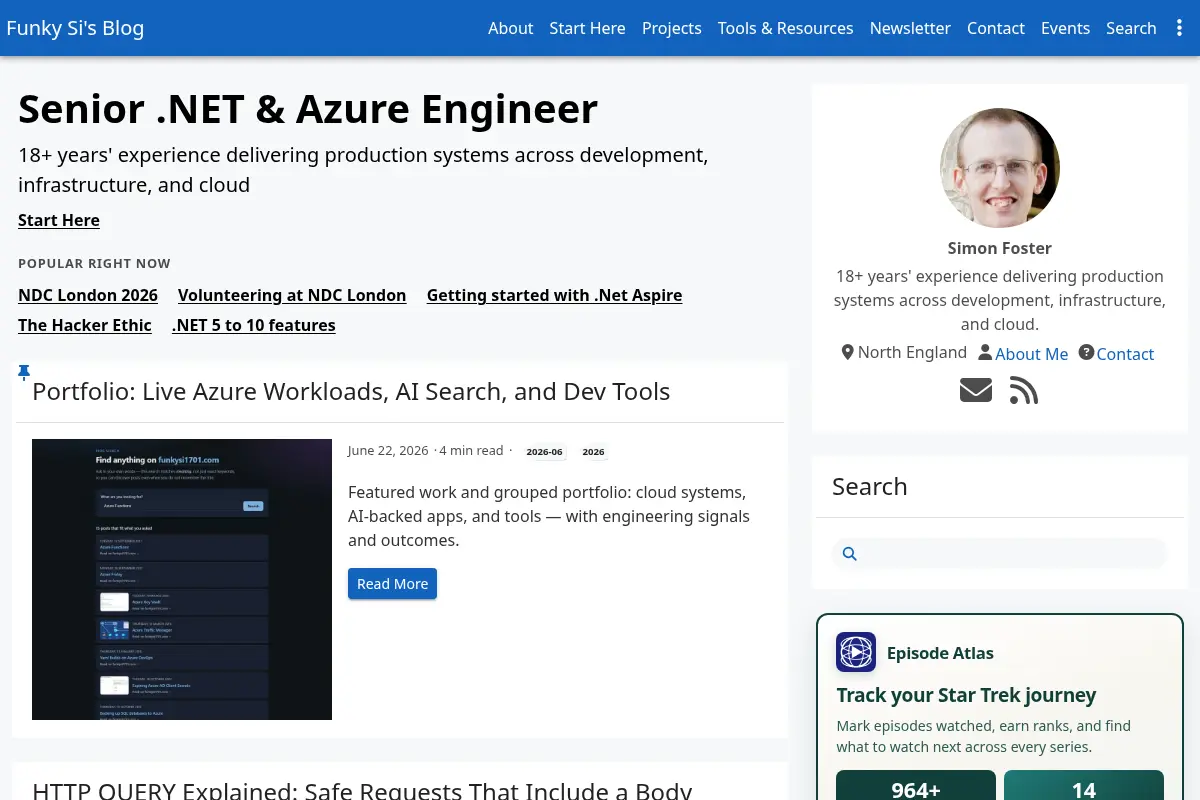The image size is (1200, 800).
Task: Click Simon Foster's profile photo
Action: click(1000, 168)
